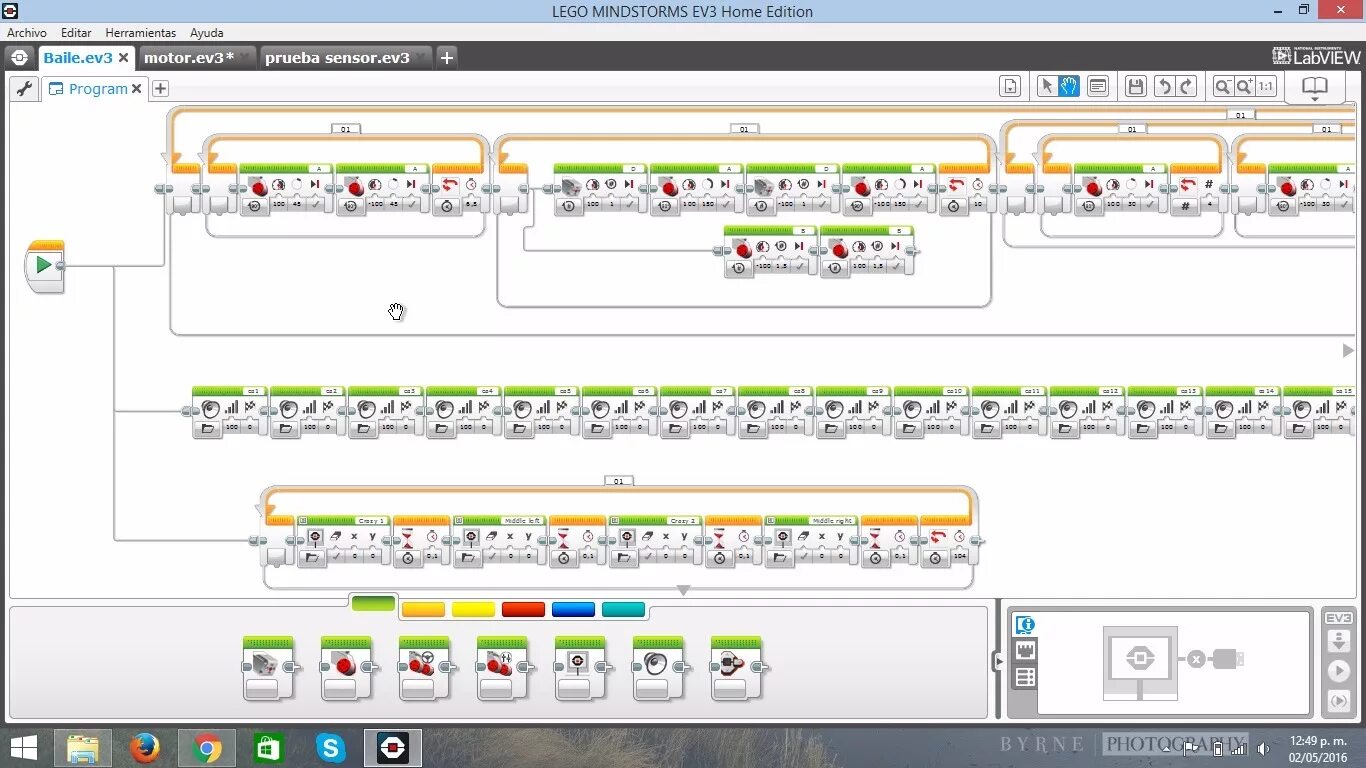Open the Available Bricks tab
Viewport: 1366px width, 768px height.
click(x=1024, y=677)
